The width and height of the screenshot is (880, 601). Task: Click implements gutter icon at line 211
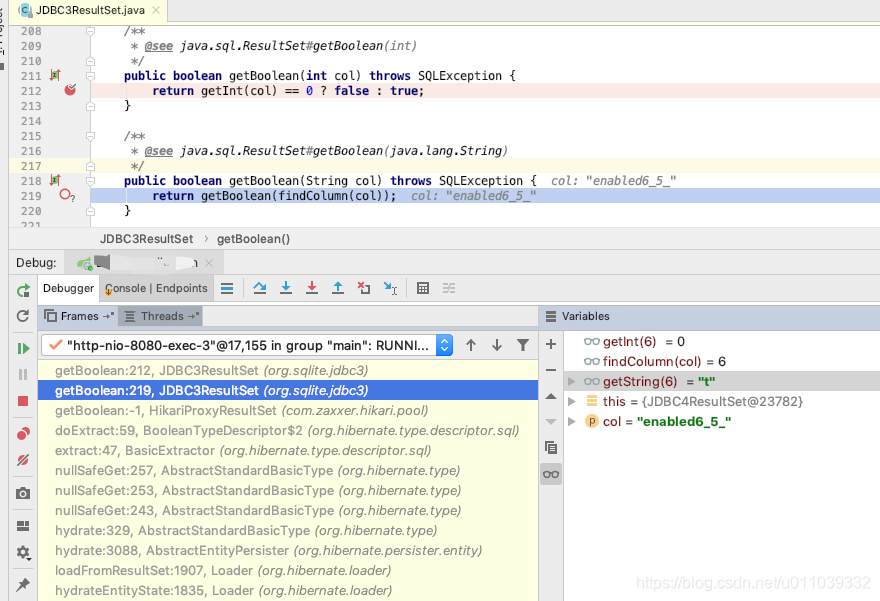point(55,75)
